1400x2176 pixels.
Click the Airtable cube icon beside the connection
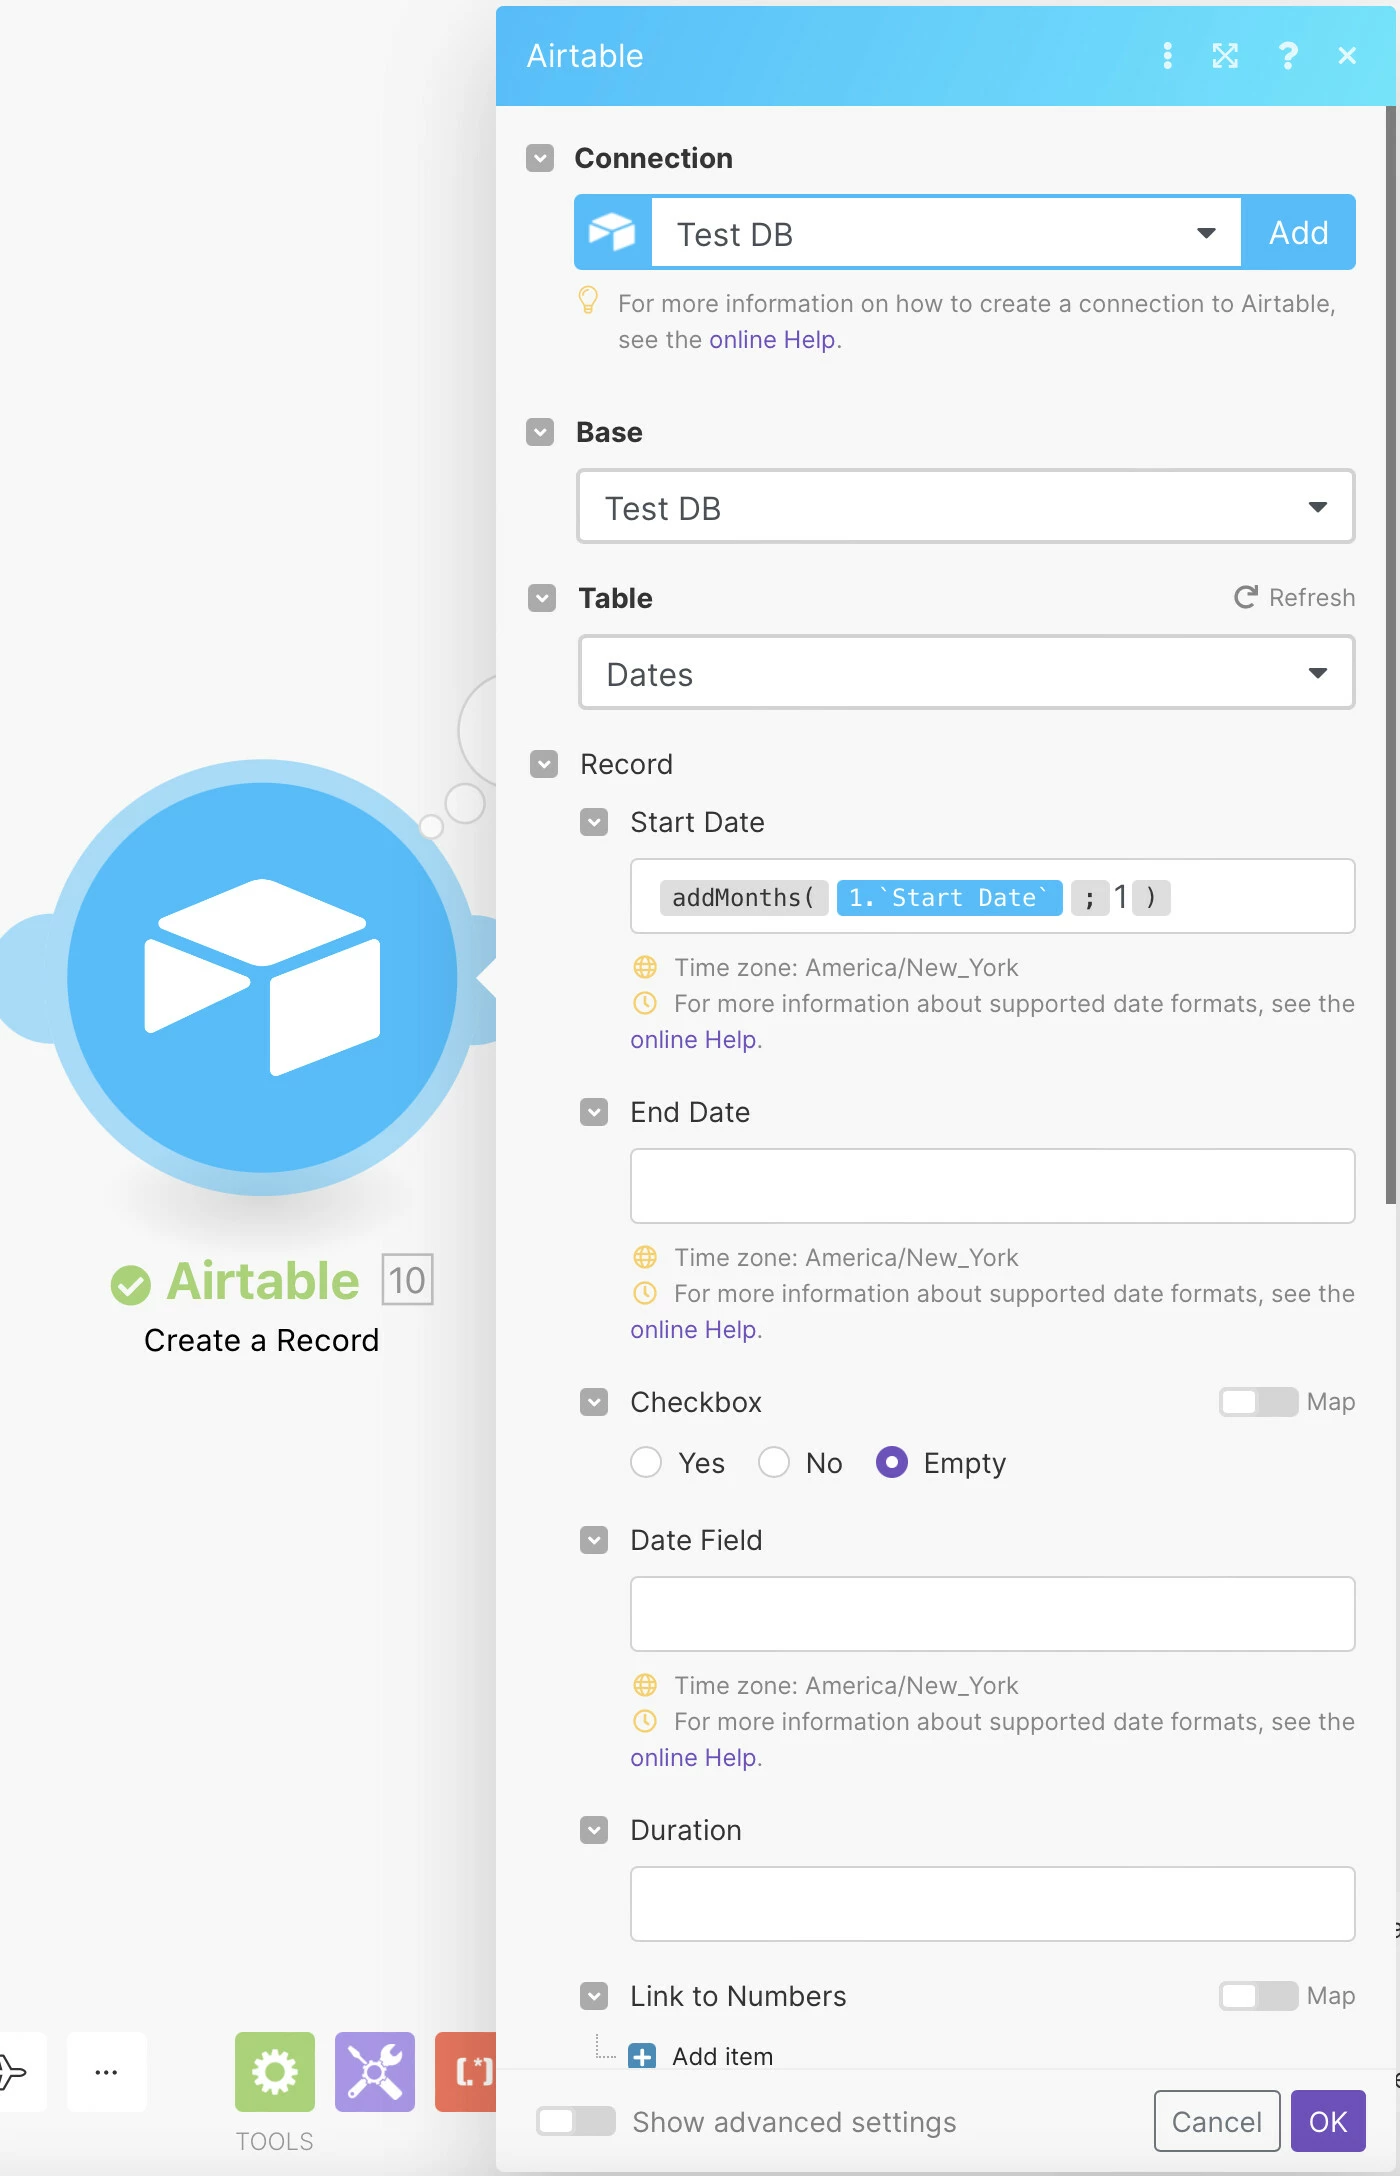[x=612, y=232]
